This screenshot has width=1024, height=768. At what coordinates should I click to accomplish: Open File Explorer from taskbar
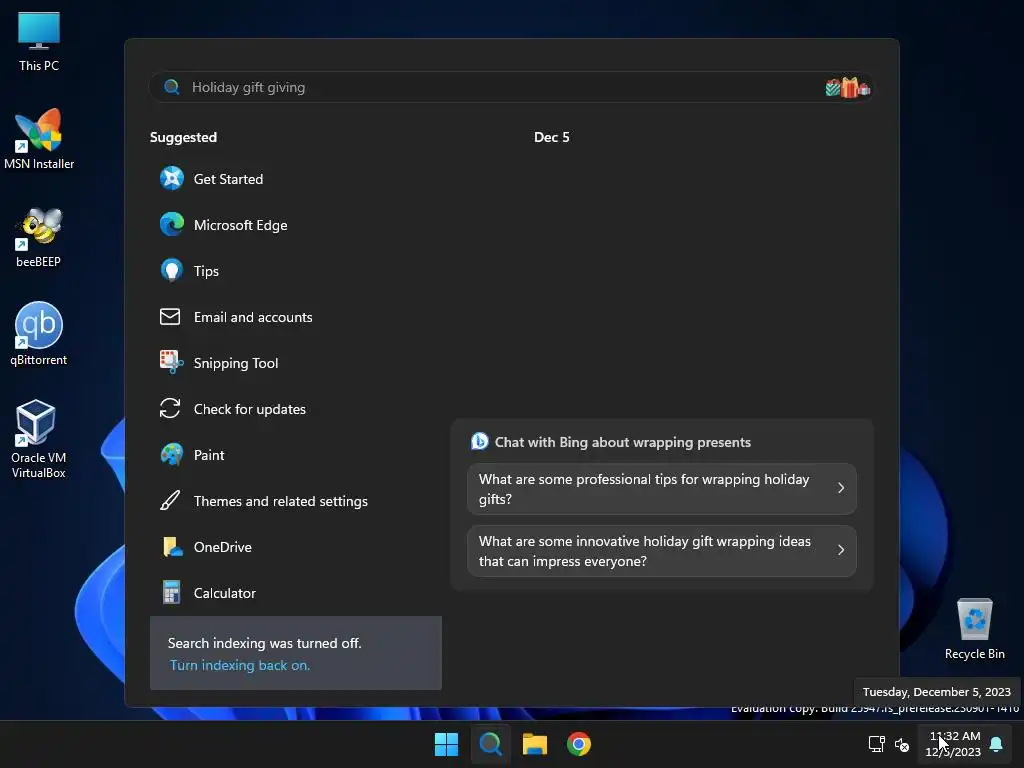click(x=535, y=744)
